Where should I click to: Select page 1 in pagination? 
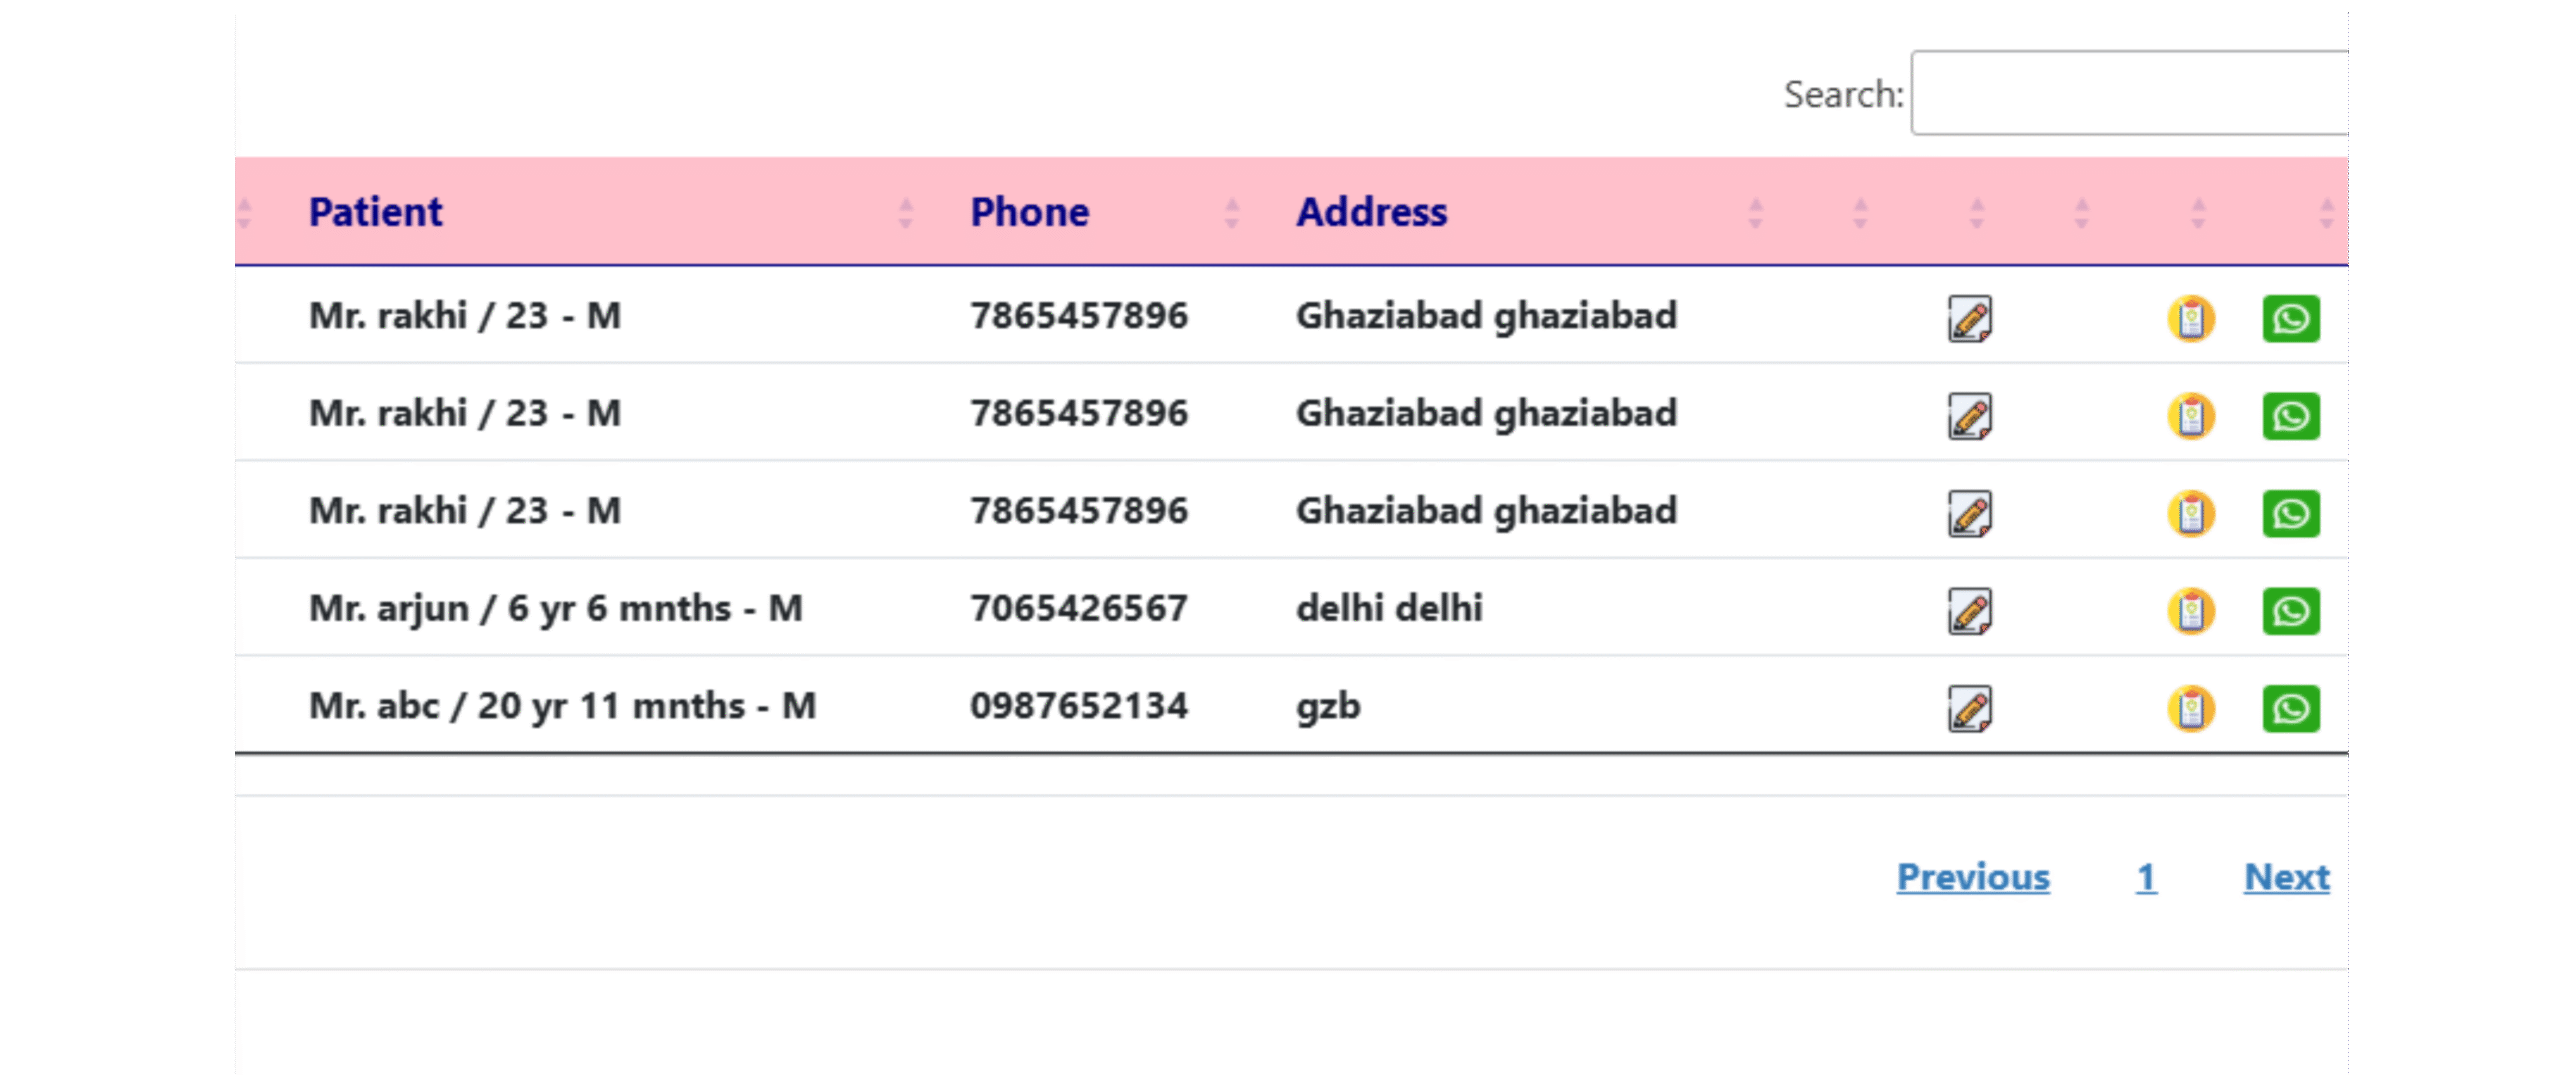2146,877
